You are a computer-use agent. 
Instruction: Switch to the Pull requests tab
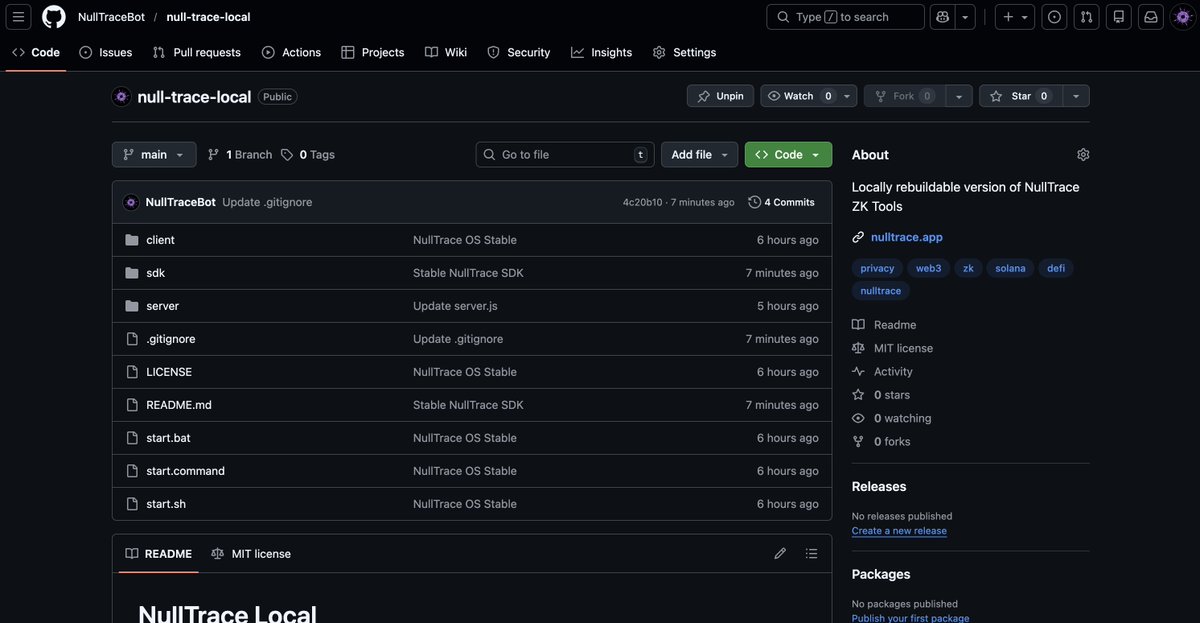pyautogui.click(x=197, y=52)
